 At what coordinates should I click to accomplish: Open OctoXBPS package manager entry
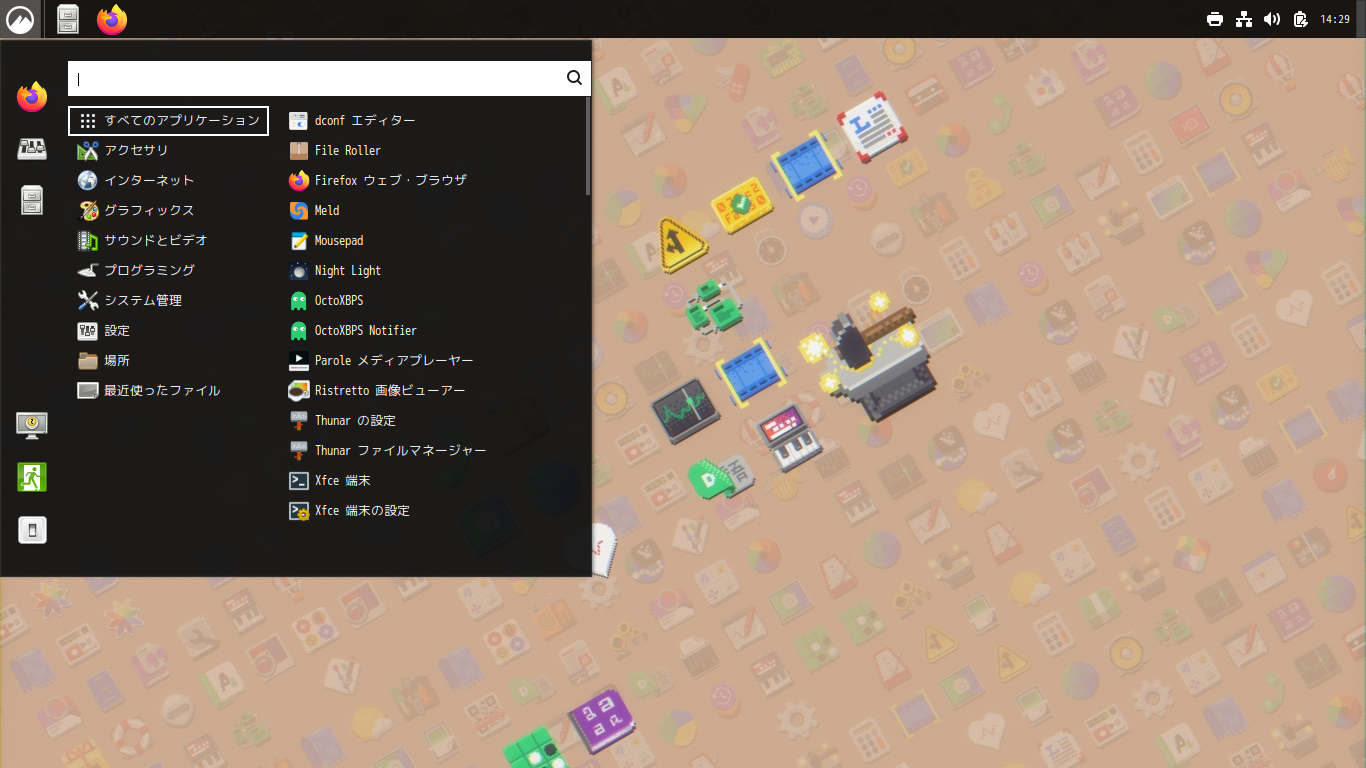pos(432,300)
